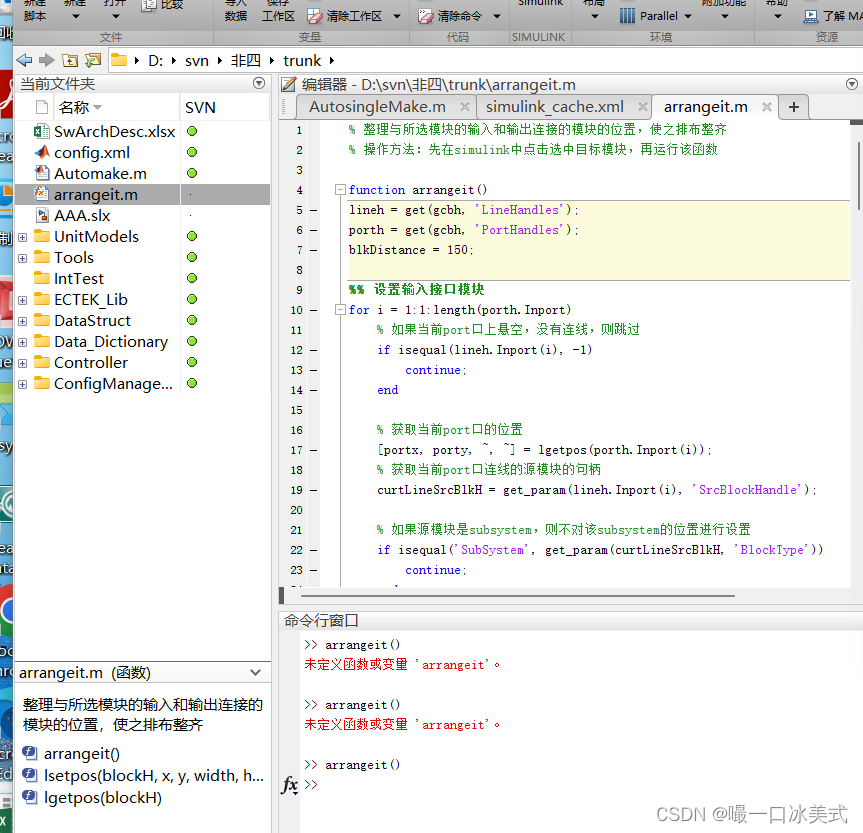
Task: Click SVN status icon of config.xml
Action: click(192, 152)
